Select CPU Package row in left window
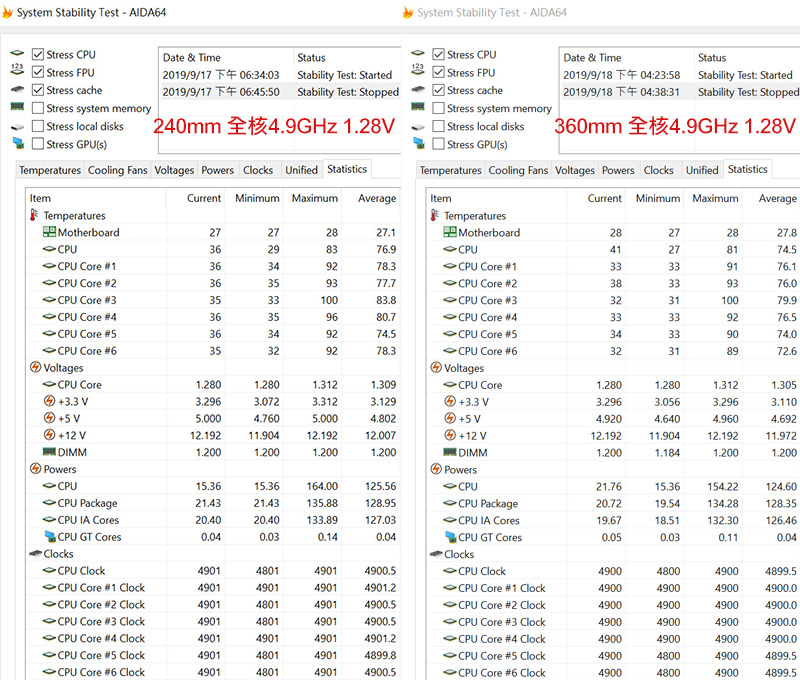Screen dimensions: 800x680 click(x=213, y=503)
